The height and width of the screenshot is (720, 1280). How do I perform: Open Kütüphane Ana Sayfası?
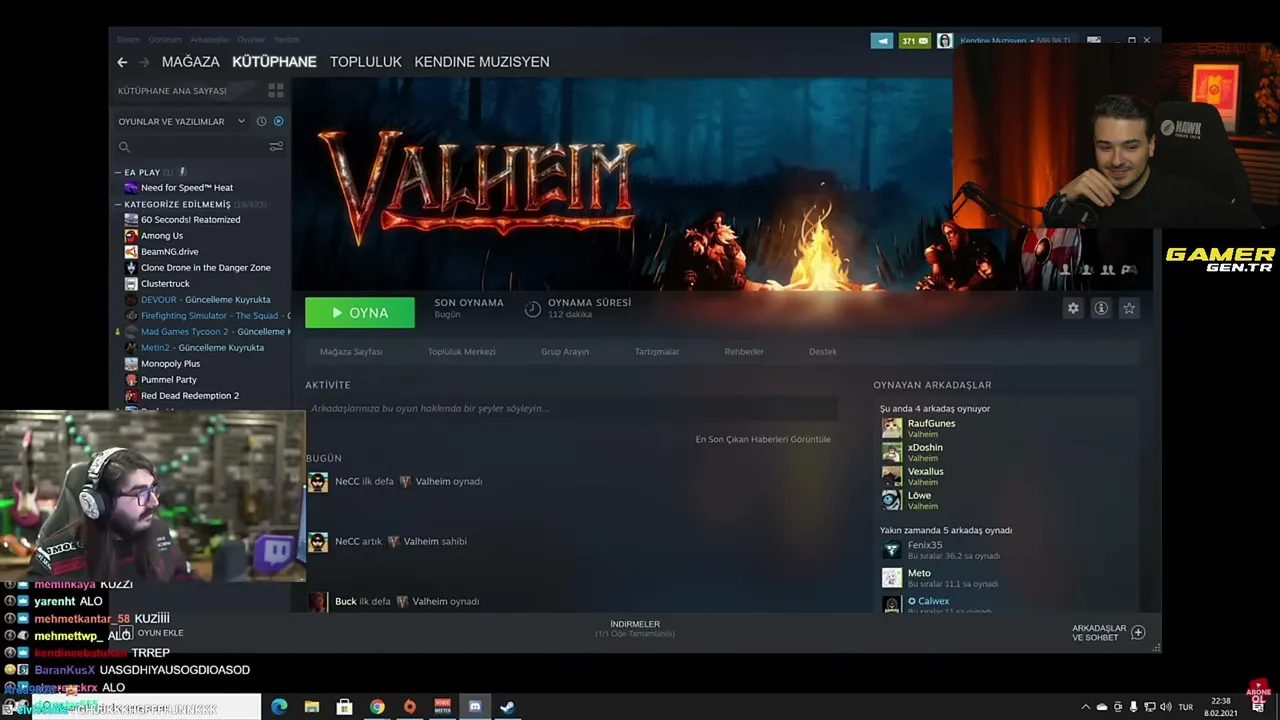click(172, 91)
